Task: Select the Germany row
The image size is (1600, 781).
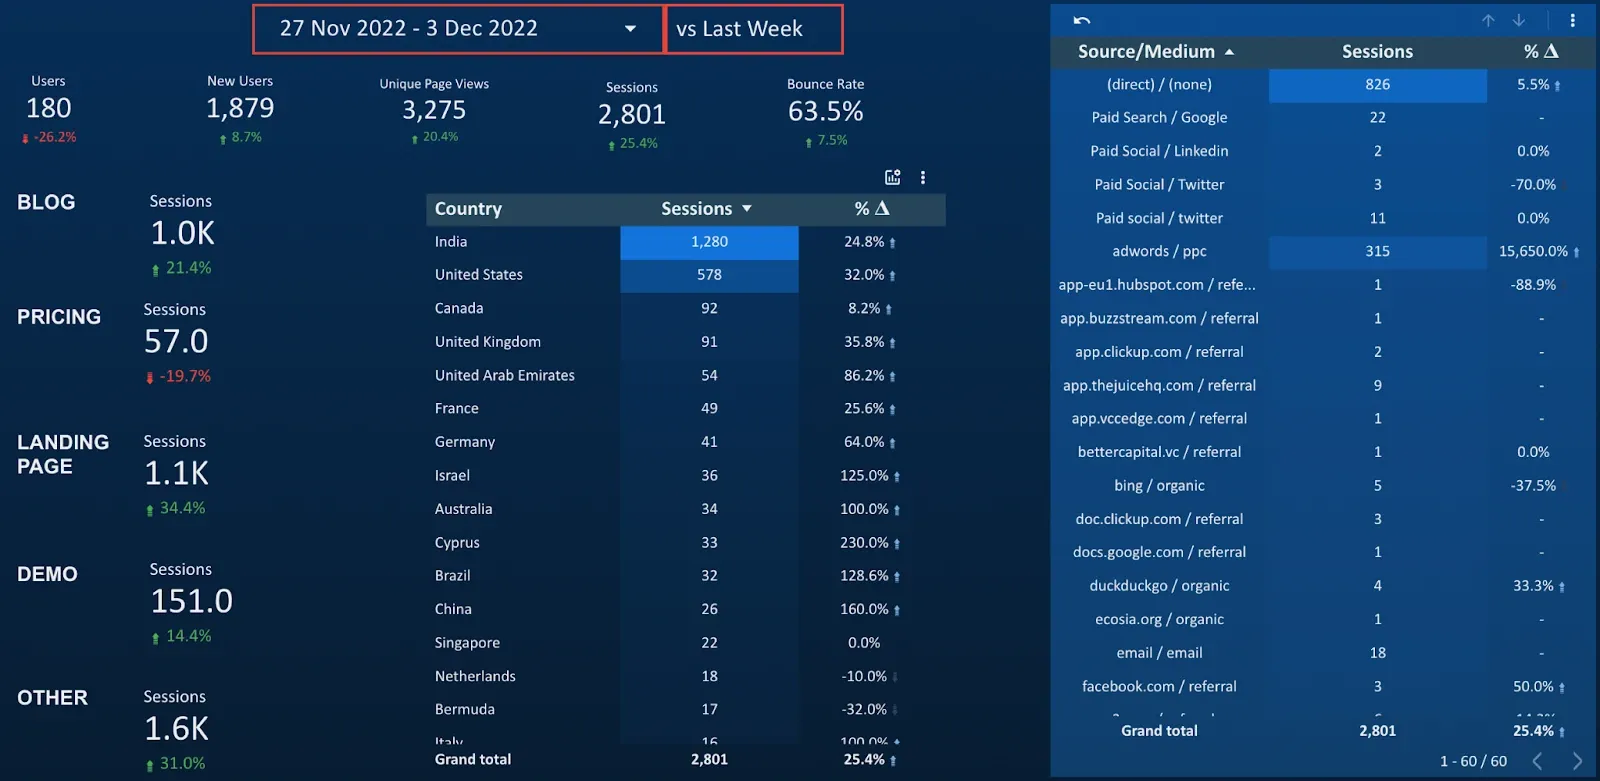Action: (x=685, y=442)
